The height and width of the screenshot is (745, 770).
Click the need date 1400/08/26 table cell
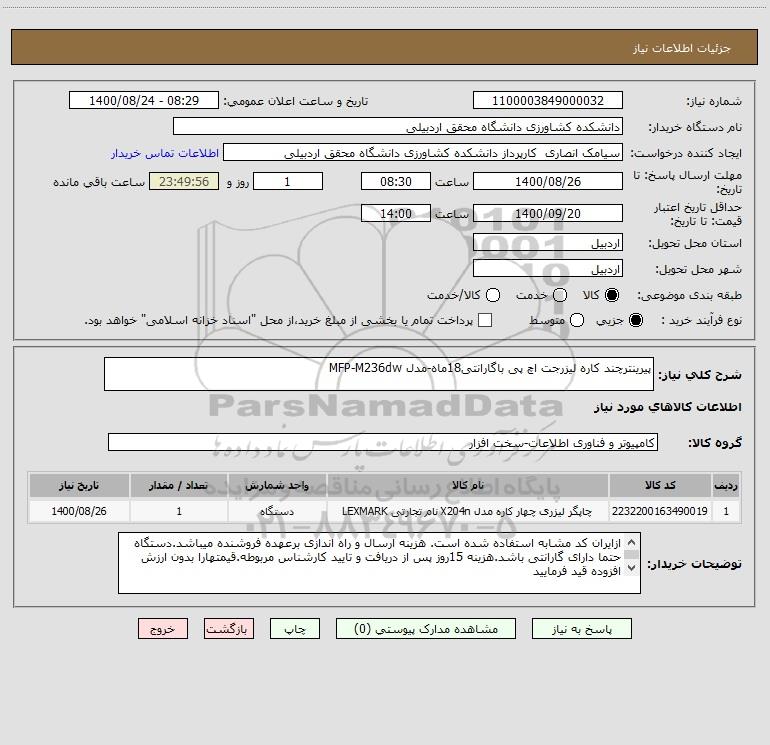(79, 511)
